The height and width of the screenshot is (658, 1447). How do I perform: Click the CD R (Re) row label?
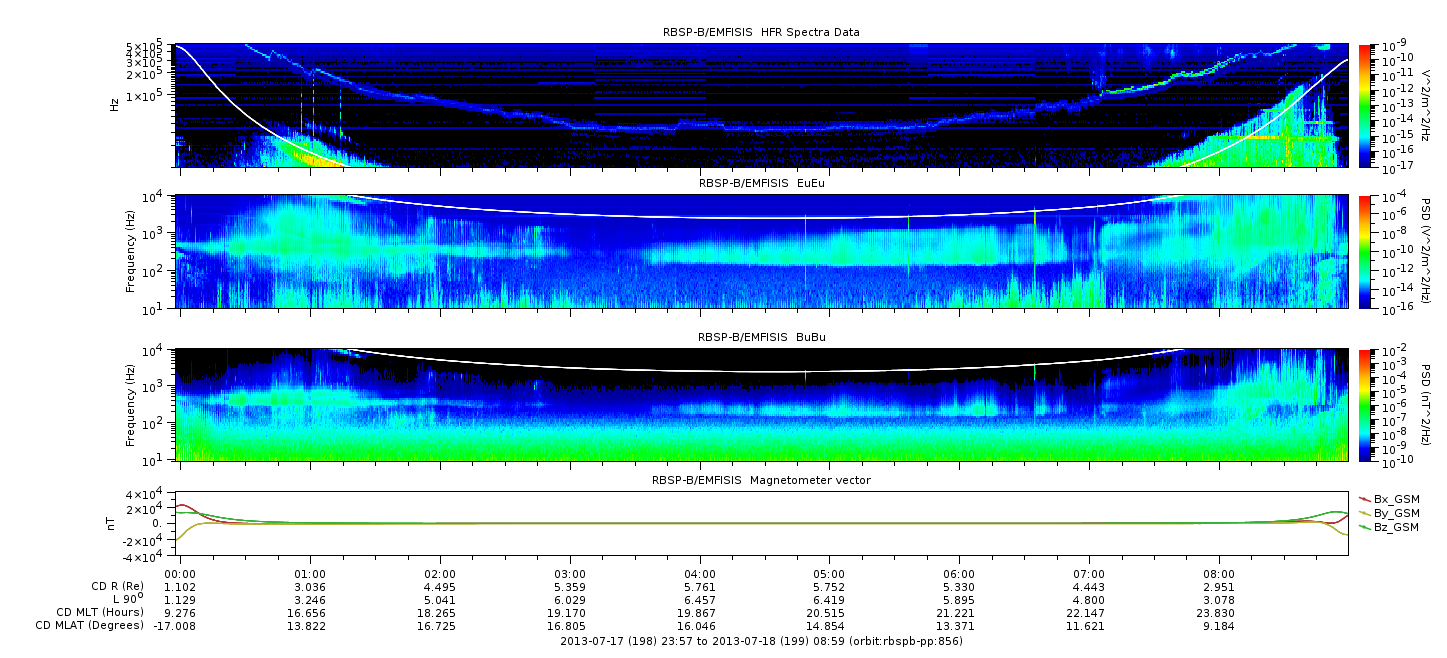click(111, 587)
